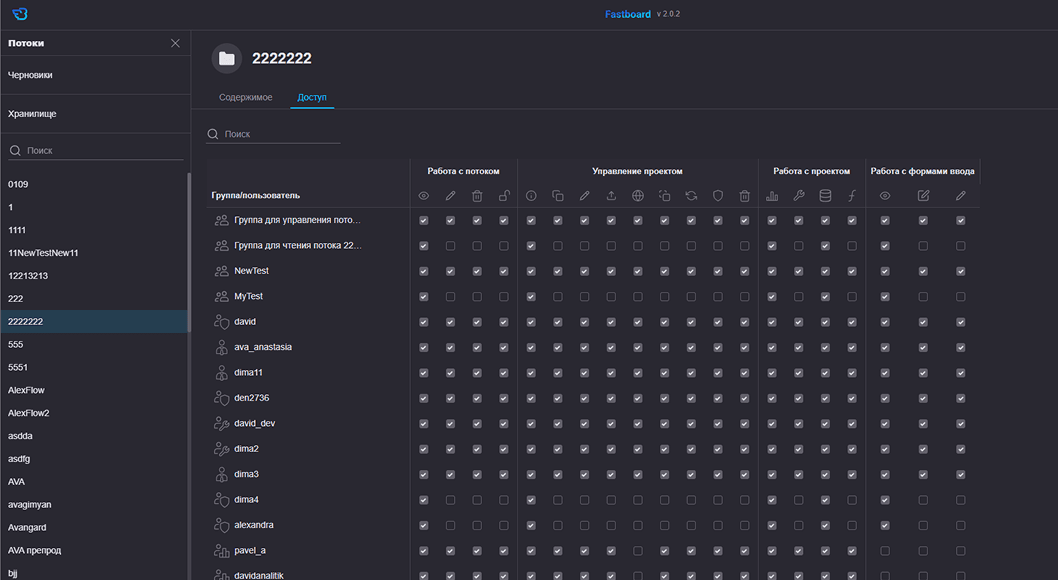Click the refresh arrows column icon
This screenshot has height=580, width=1058.
tap(691, 196)
